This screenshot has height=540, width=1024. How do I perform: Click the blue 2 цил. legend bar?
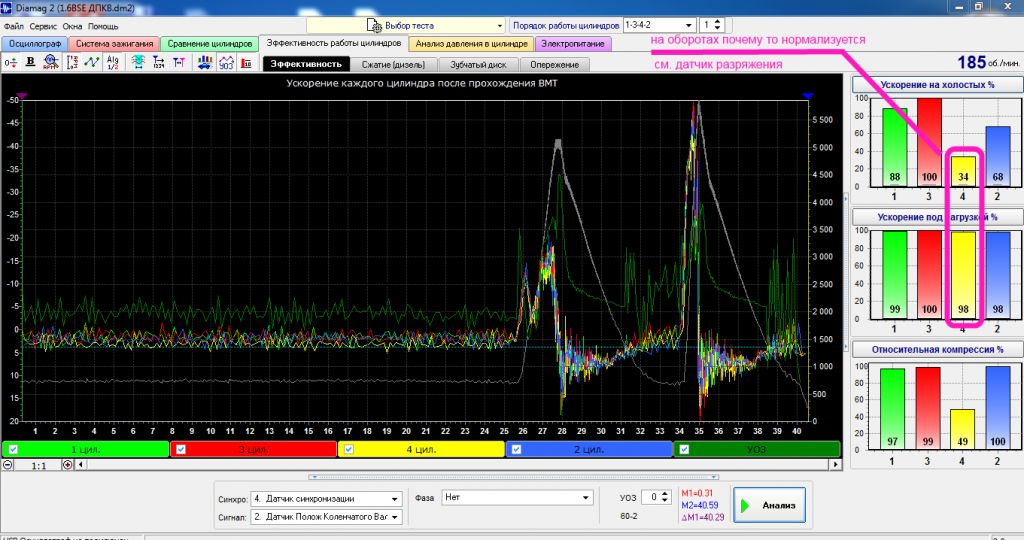coord(589,449)
